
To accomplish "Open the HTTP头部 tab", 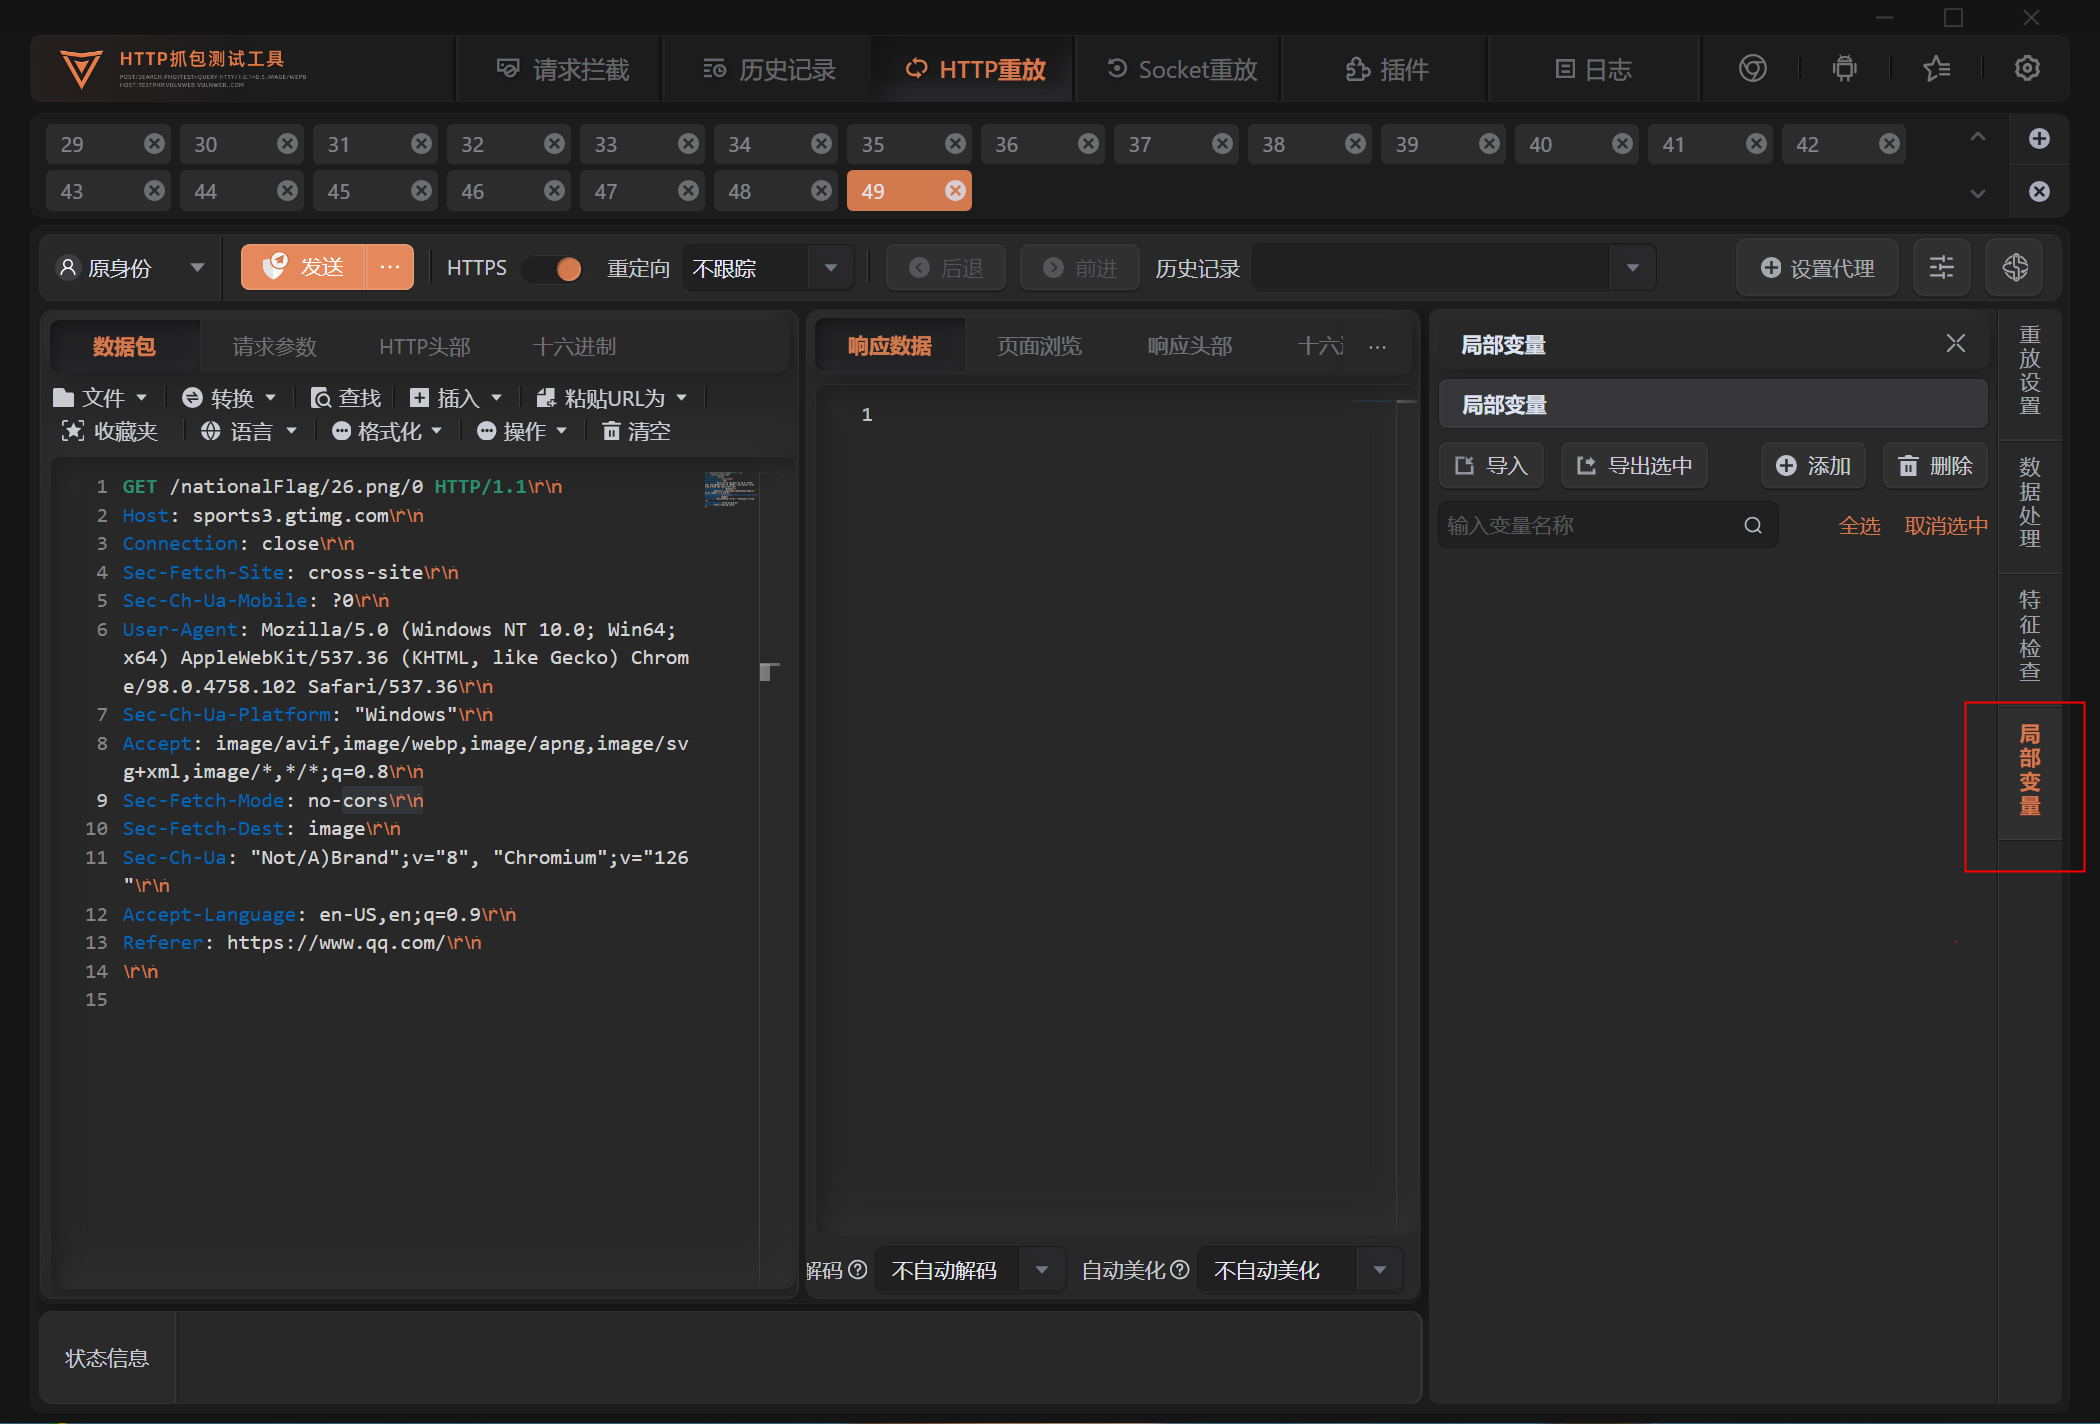I will click(424, 347).
